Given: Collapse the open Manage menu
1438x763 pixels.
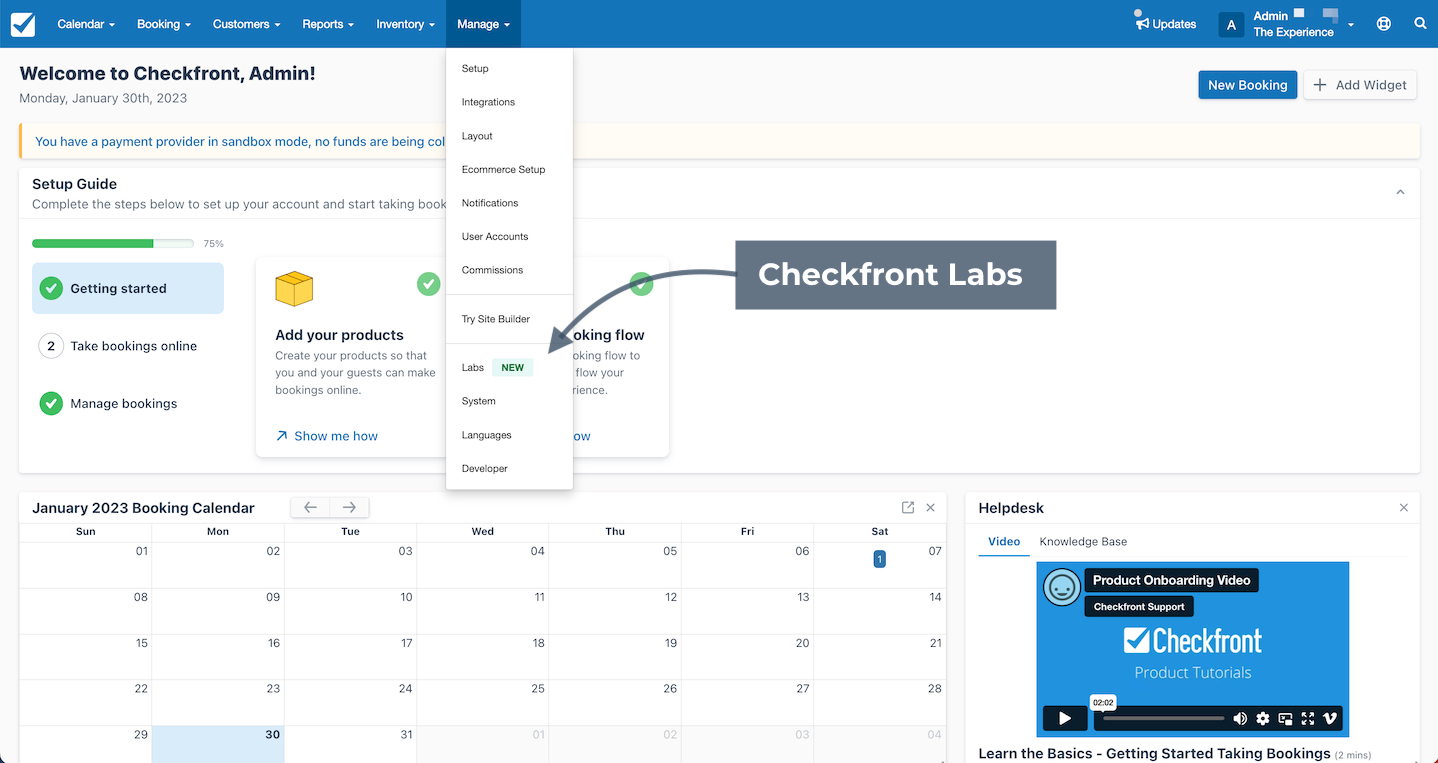Looking at the screenshot, I should pos(483,24).
